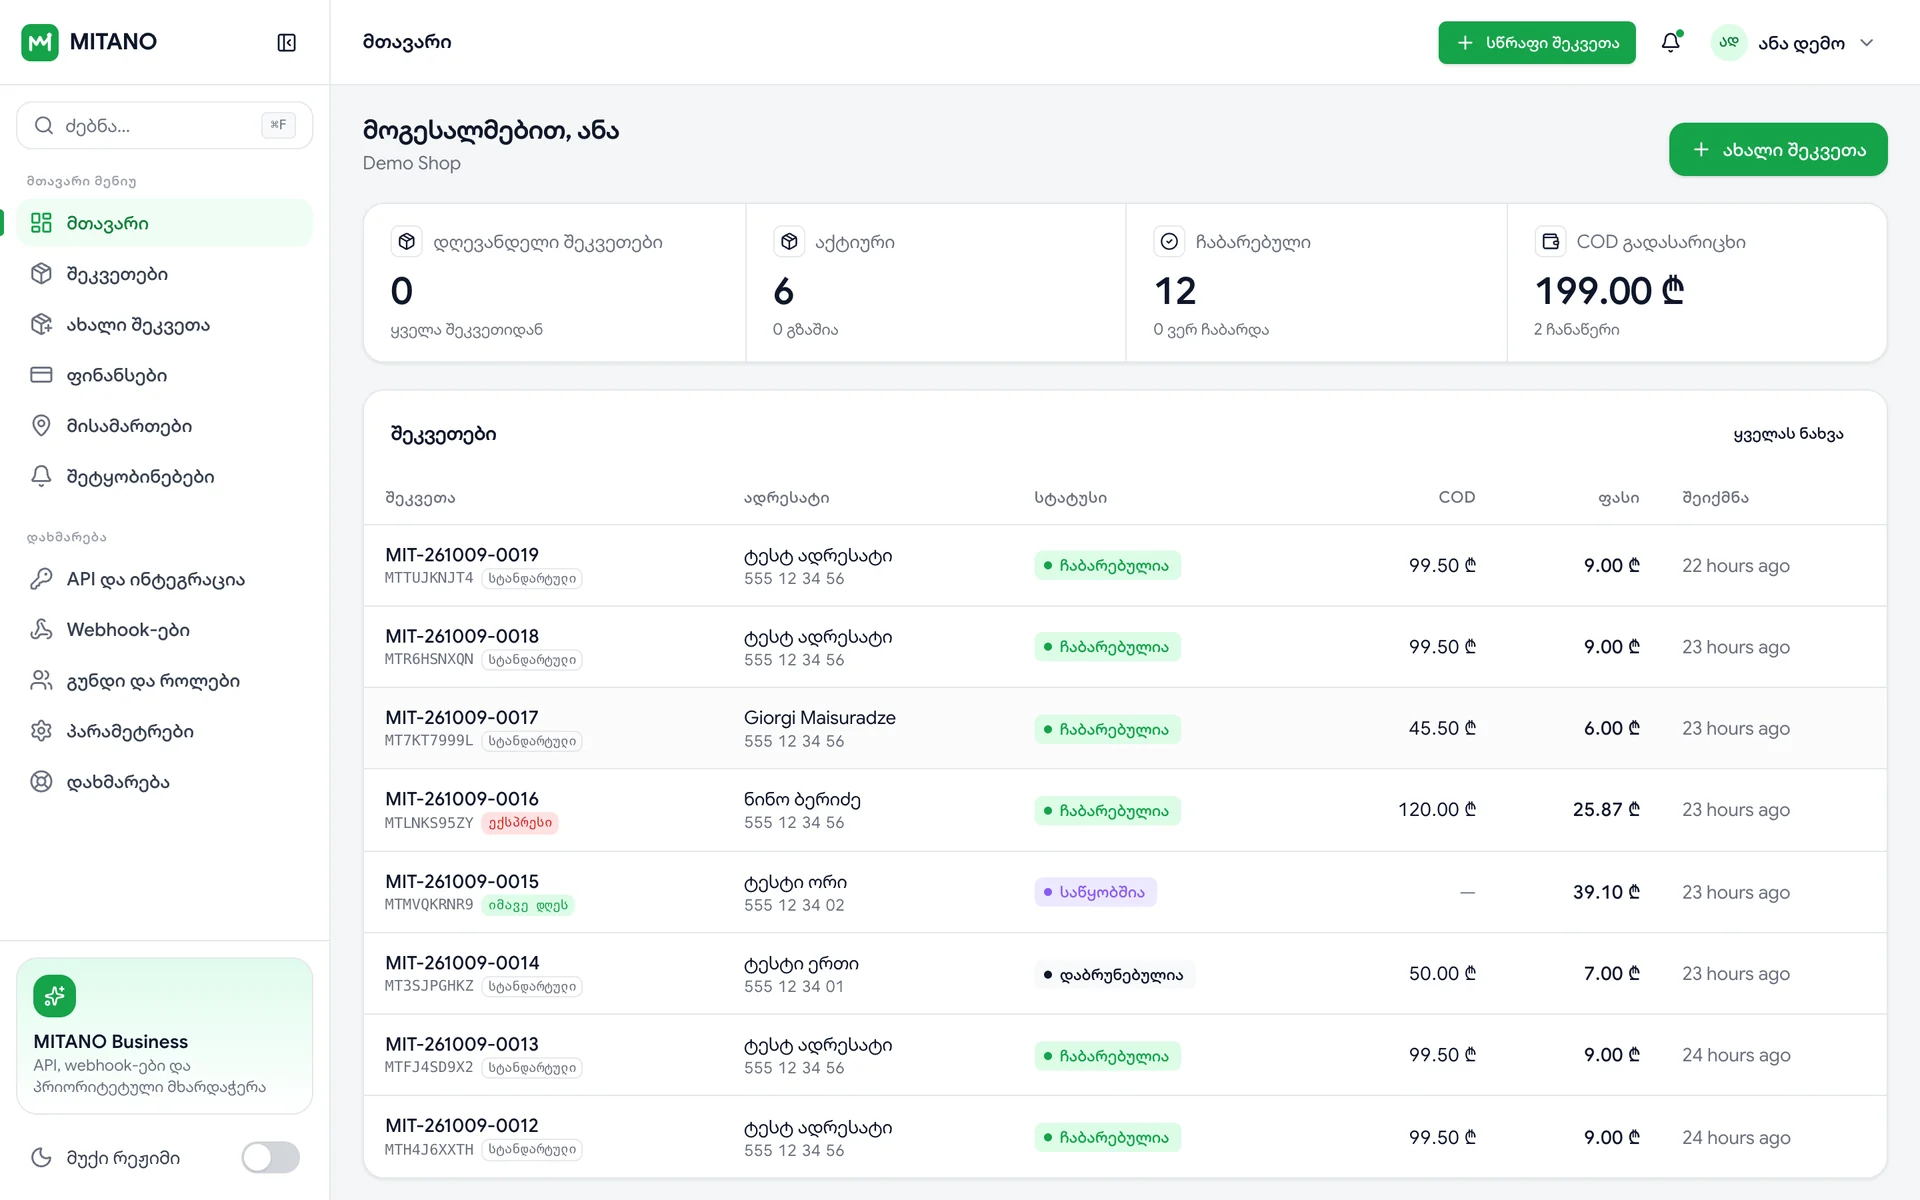The height and width of the screenshot is (1200, 1920).
Task: Open მისამართები from sidebar menu
Action: (x=165, y=426)
